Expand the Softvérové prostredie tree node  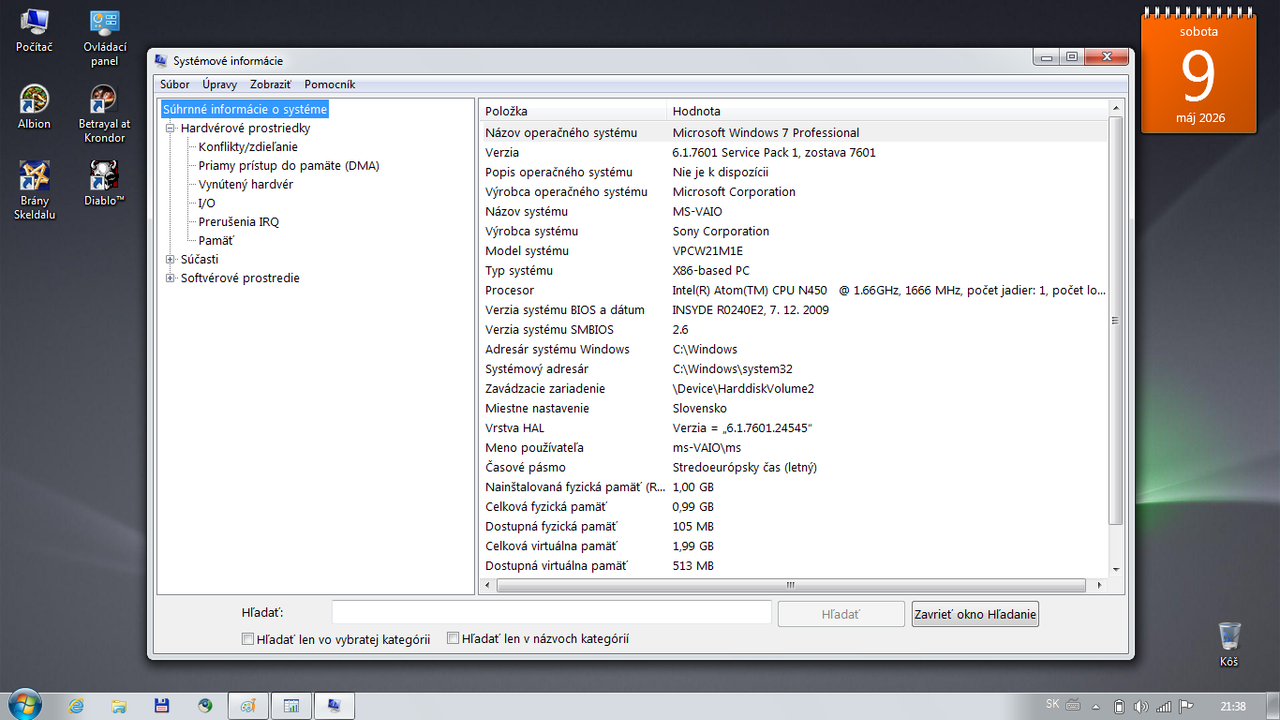point(171,278)
